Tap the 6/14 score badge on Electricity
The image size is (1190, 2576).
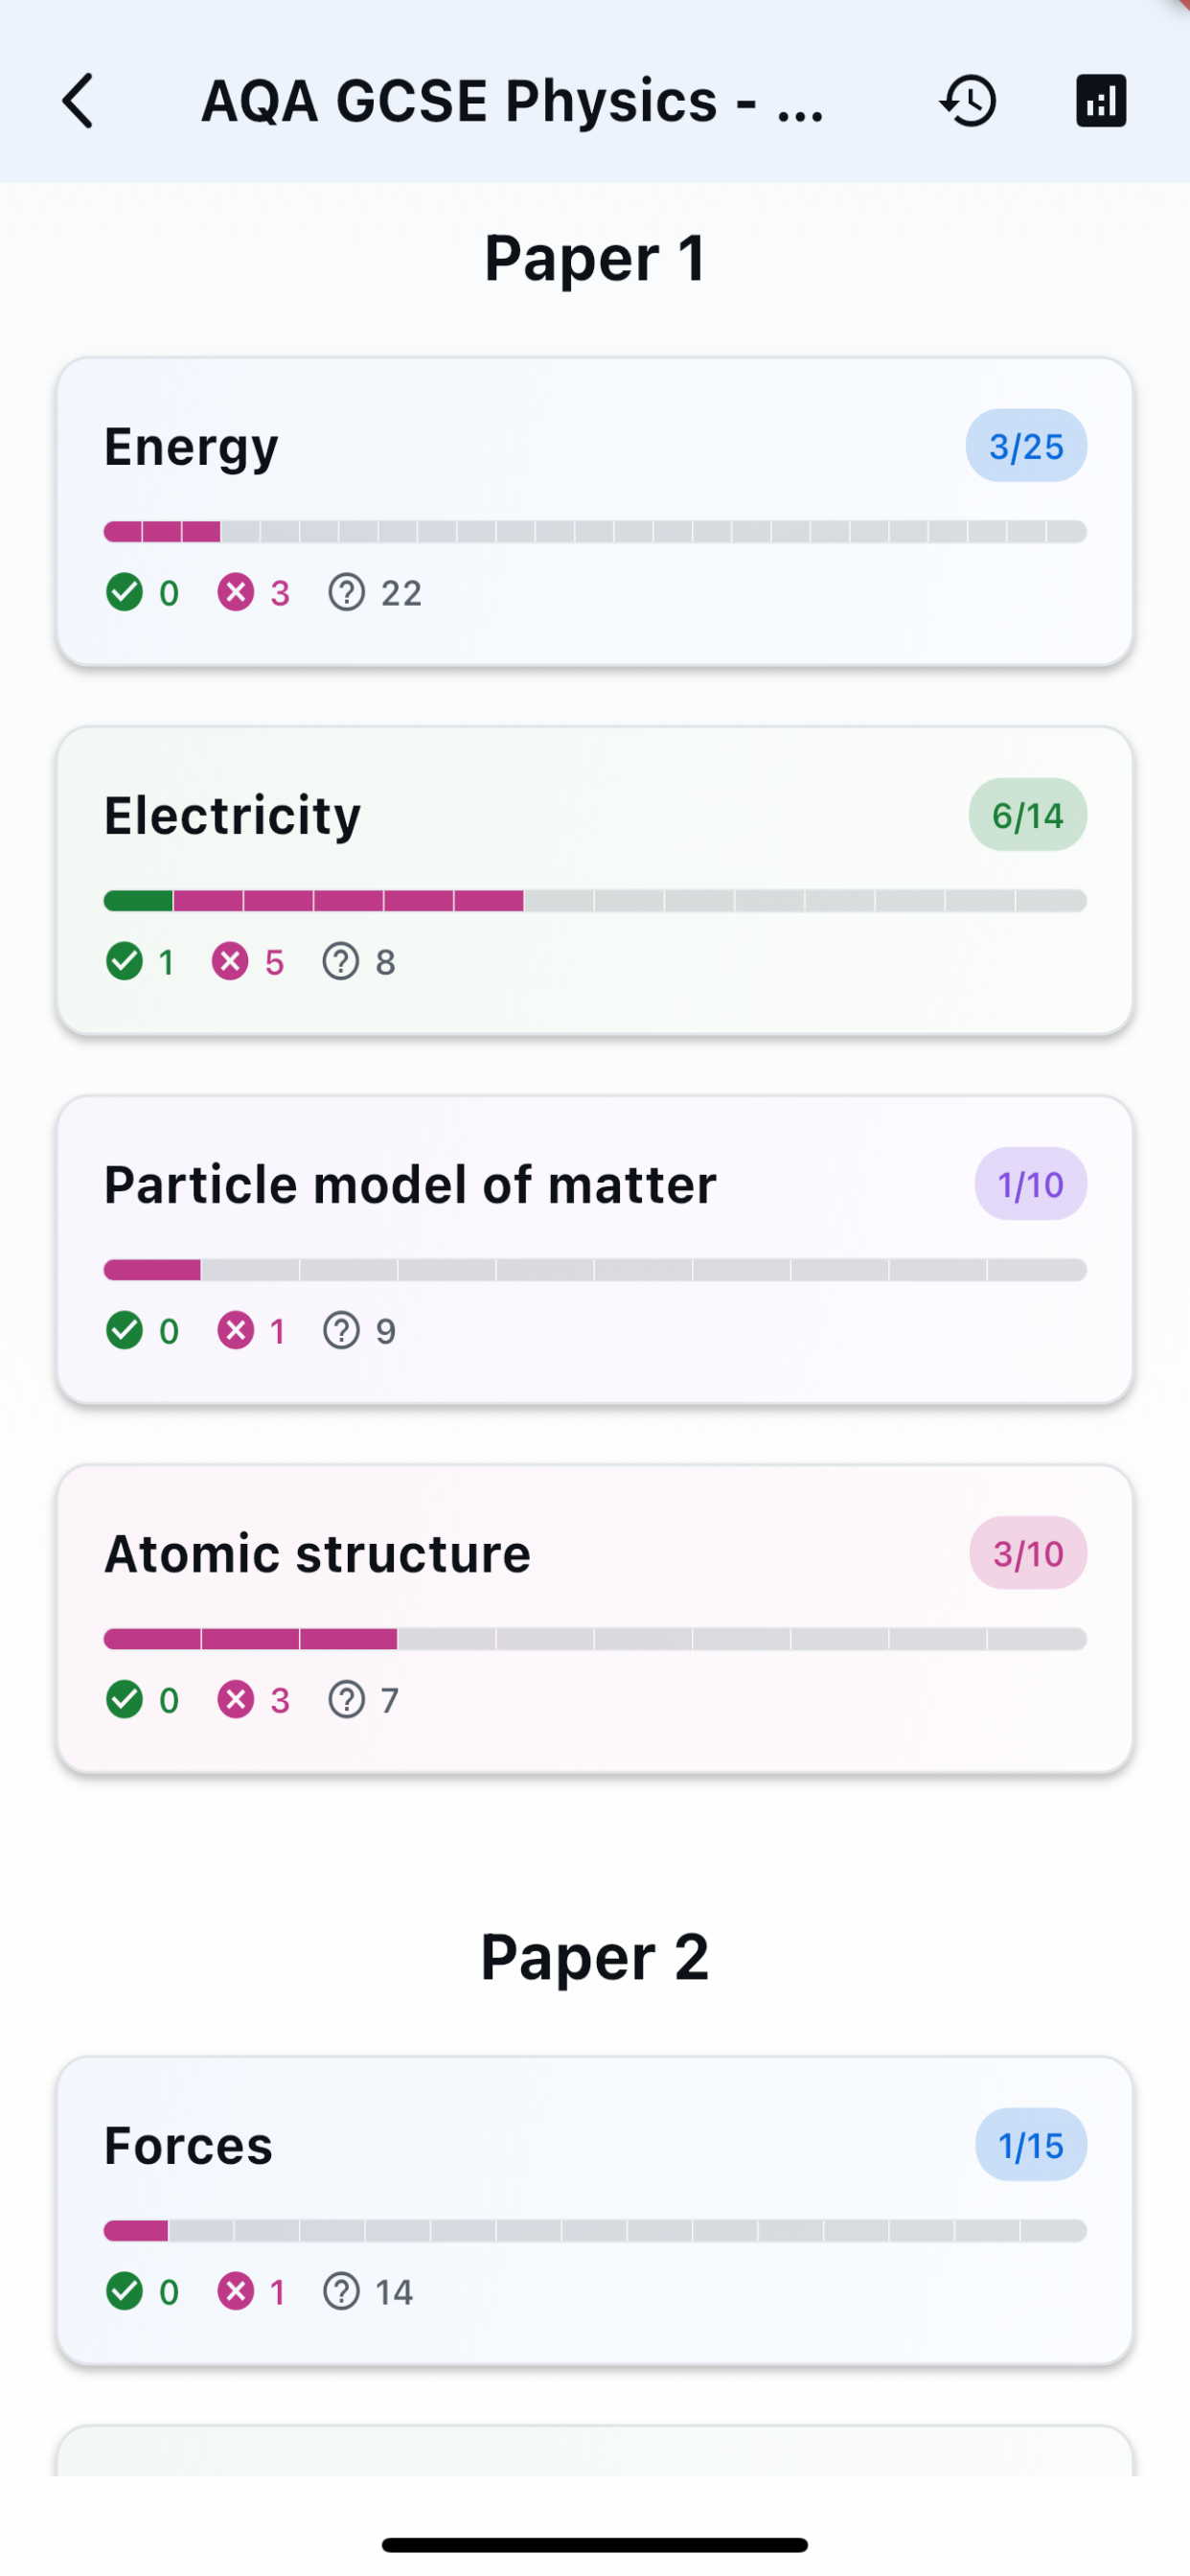[x=1027, y=815]
